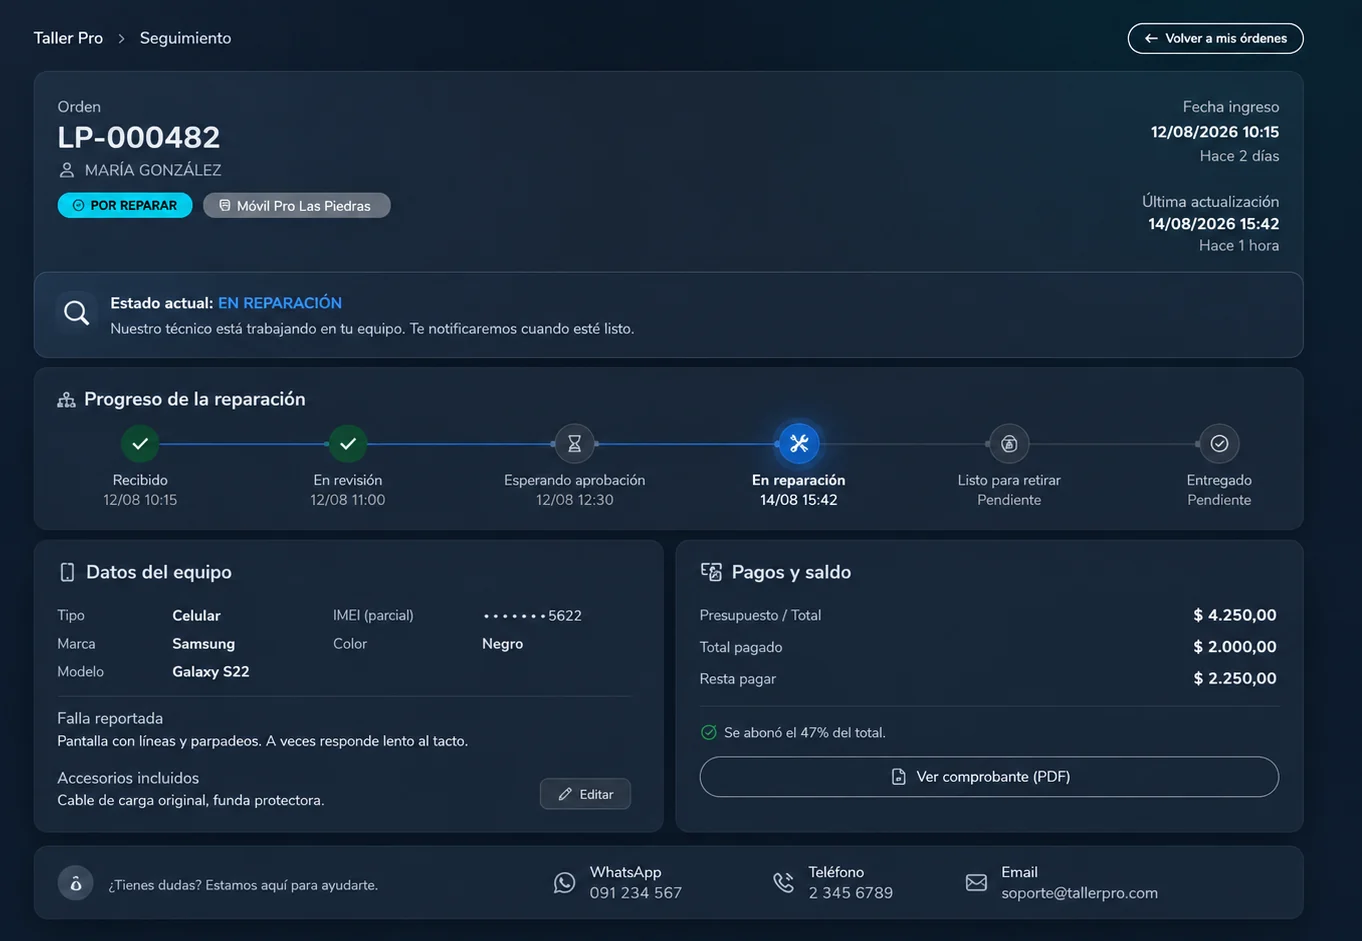Click the Accesorios incluidos description text

(x=190, y=800)
